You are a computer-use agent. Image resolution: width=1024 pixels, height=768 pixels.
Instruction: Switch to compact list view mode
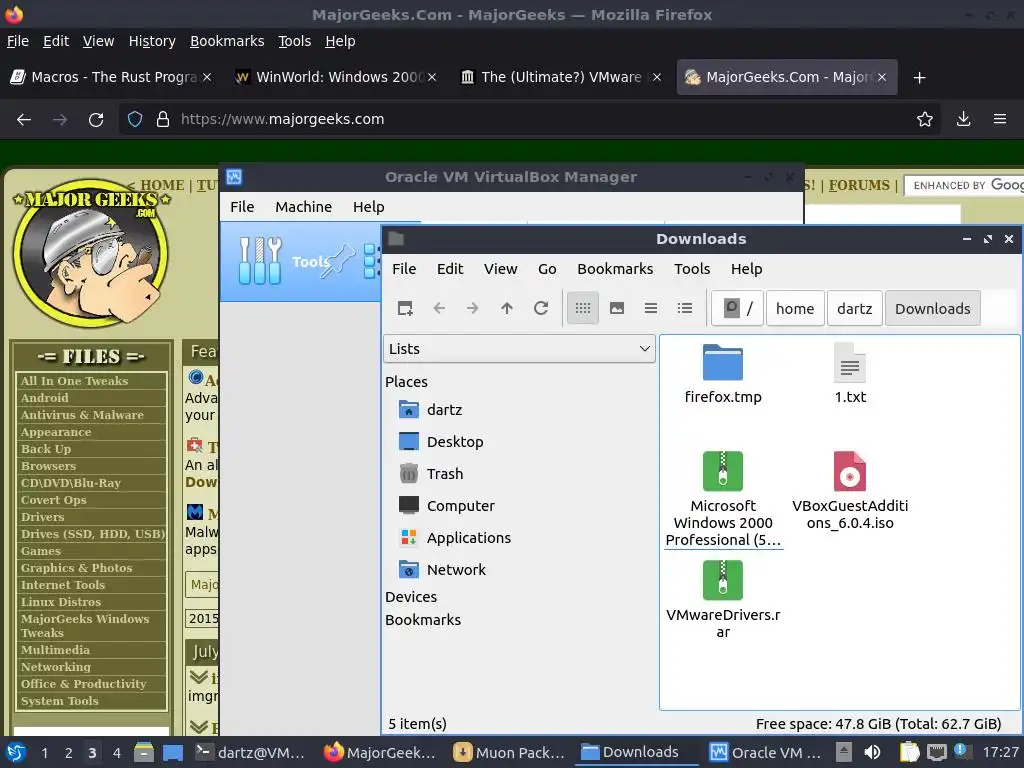tap(651, 308)
